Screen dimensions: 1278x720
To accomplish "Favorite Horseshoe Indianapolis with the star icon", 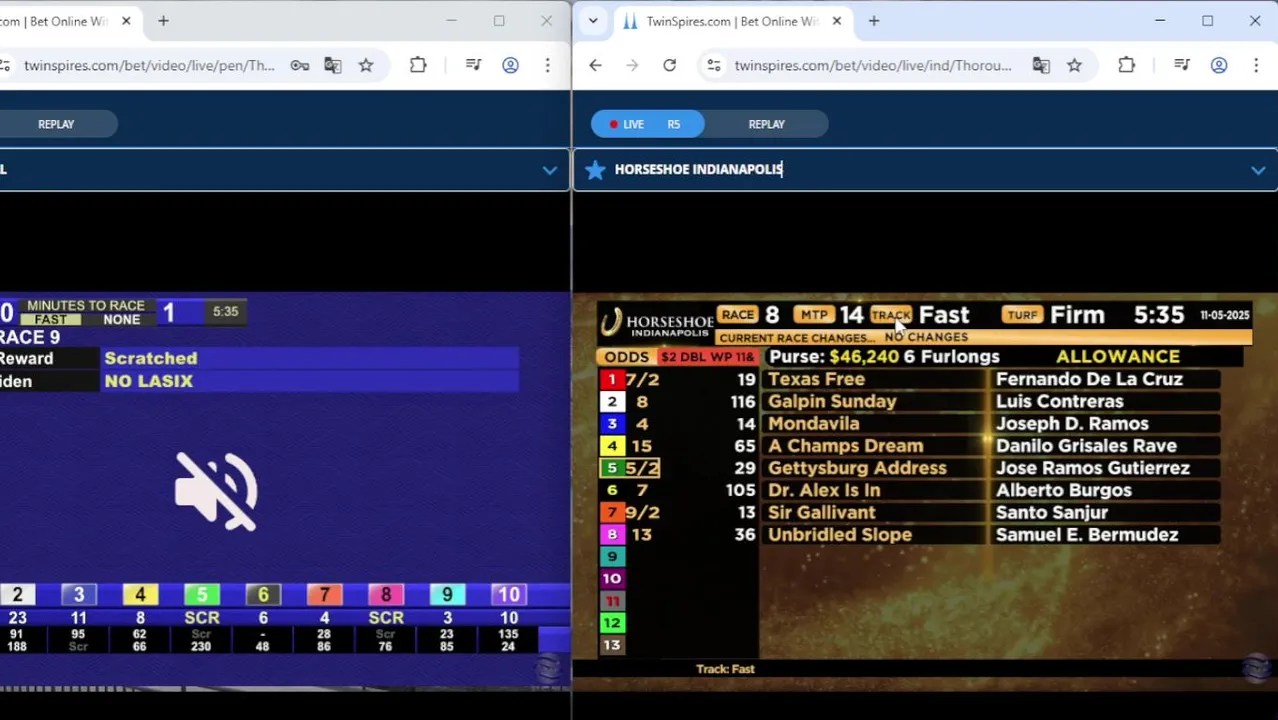I will point(595,169).
